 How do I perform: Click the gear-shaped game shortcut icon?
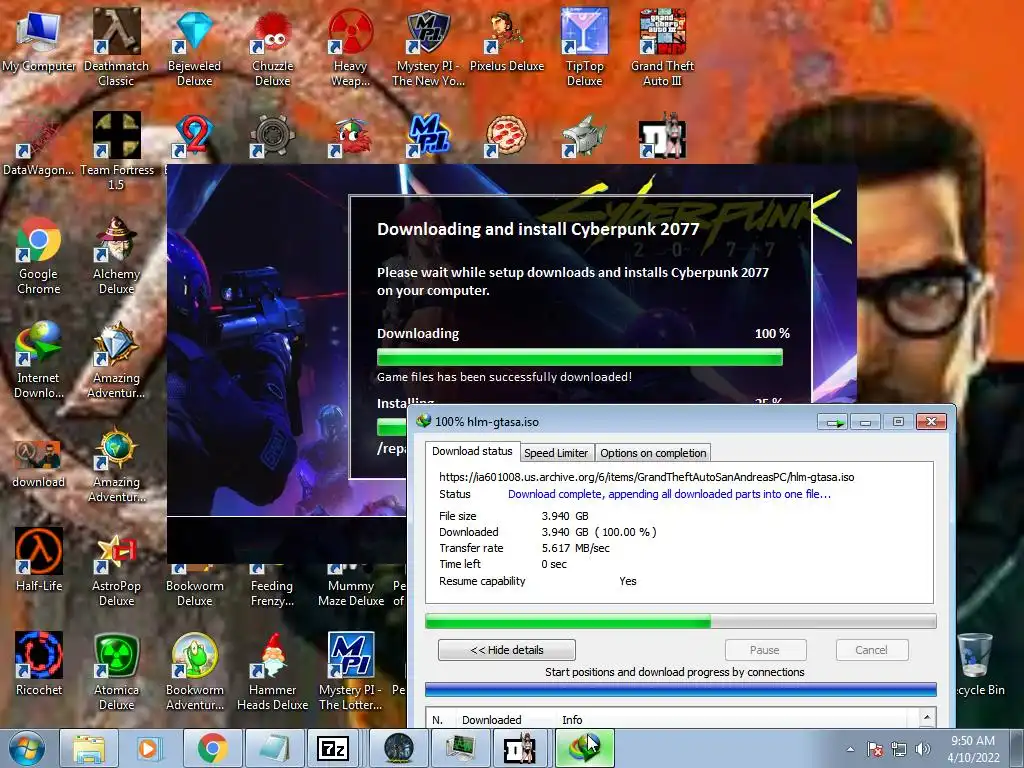[x=272, y=136]
